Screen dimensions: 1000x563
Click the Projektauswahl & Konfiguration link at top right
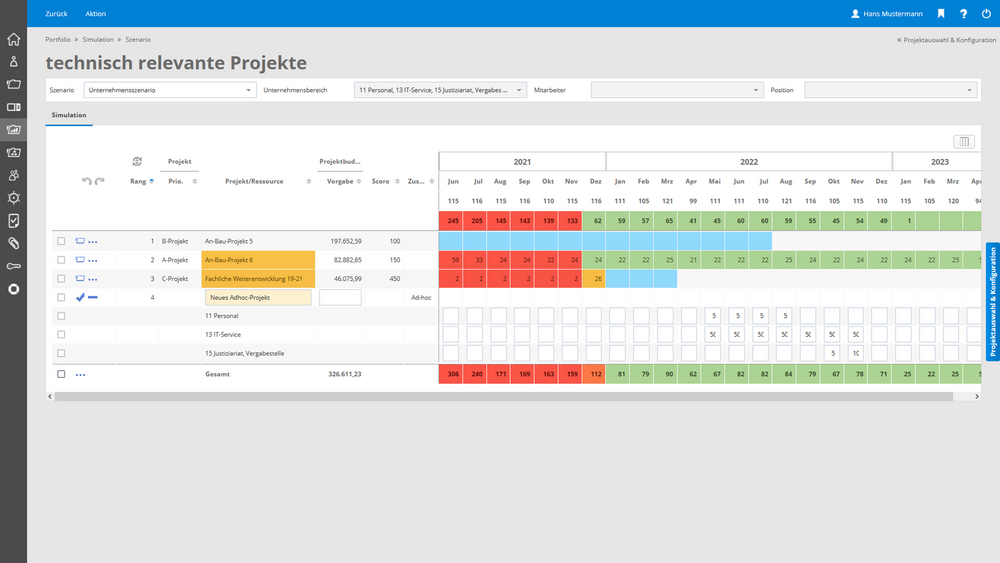[946, 40]
